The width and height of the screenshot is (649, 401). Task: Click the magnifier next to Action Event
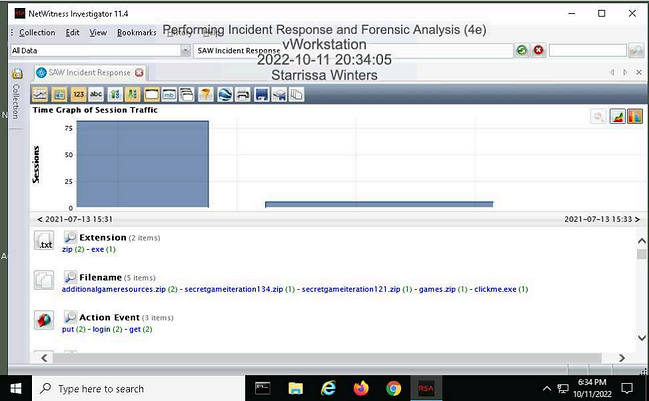[70, 317]
